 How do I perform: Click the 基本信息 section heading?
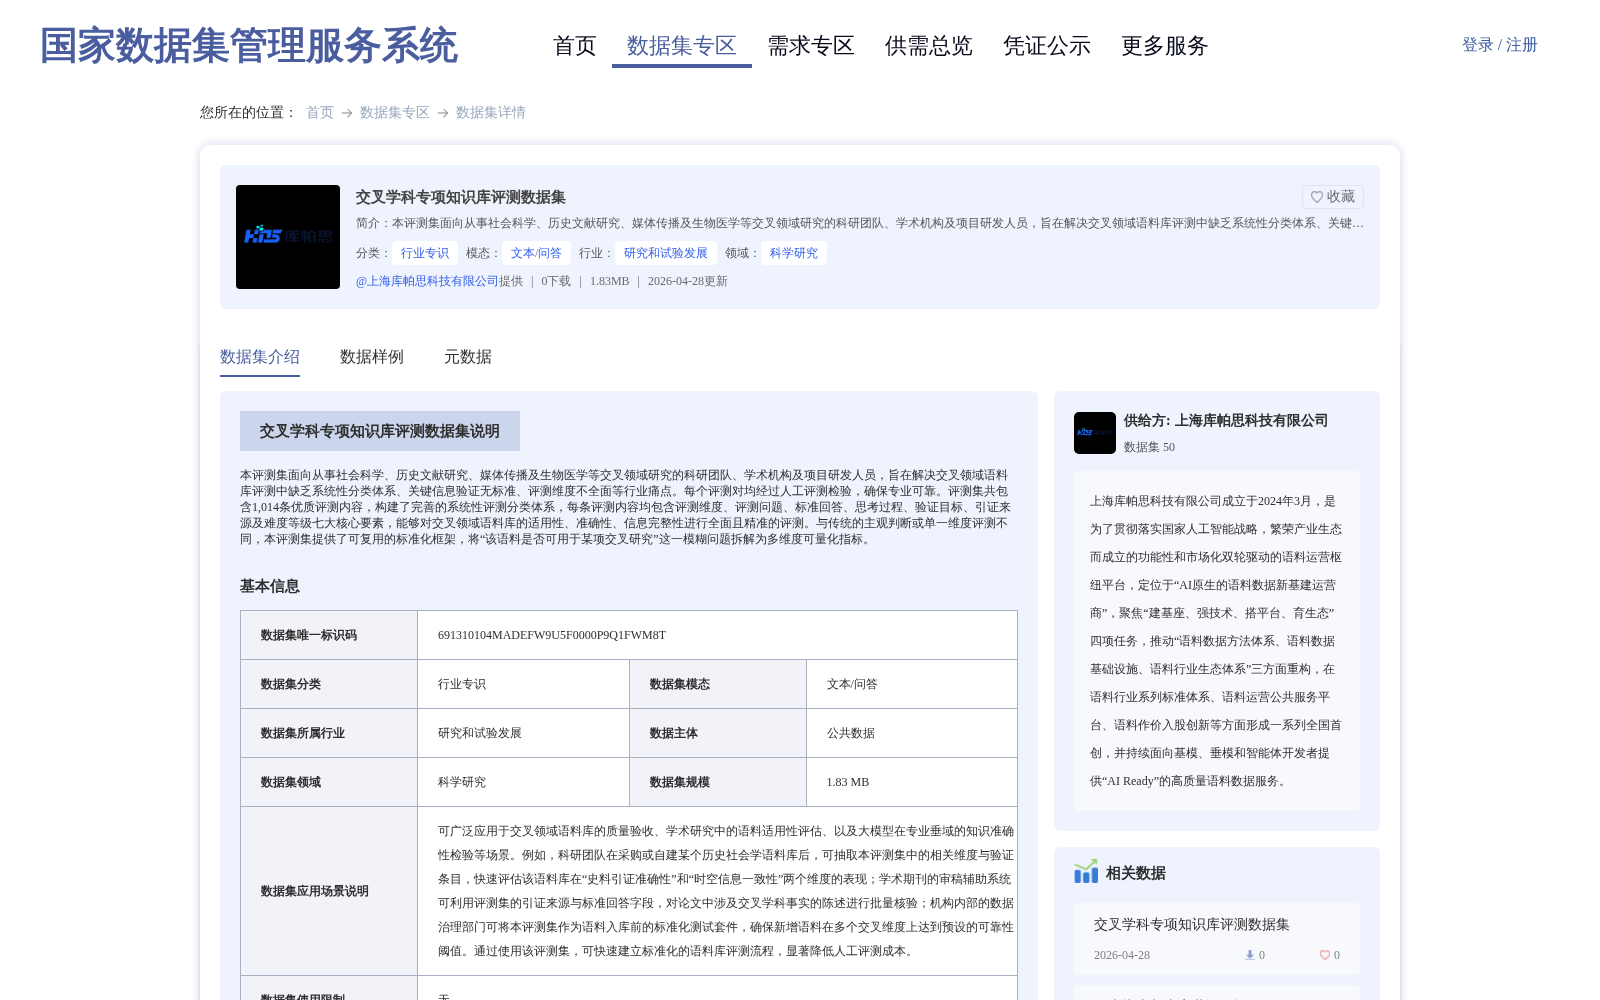point(270,586)
